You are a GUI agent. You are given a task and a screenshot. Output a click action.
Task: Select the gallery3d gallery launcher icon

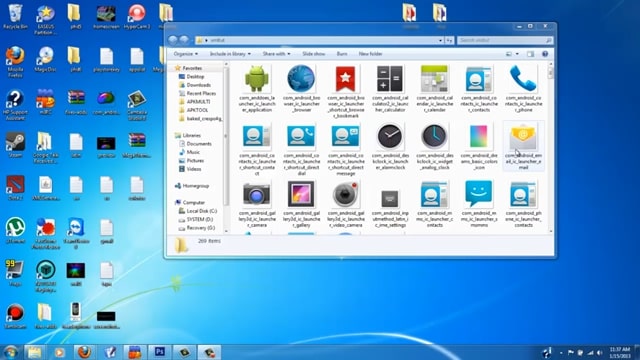pyautogui.click(x=301, y=194)
